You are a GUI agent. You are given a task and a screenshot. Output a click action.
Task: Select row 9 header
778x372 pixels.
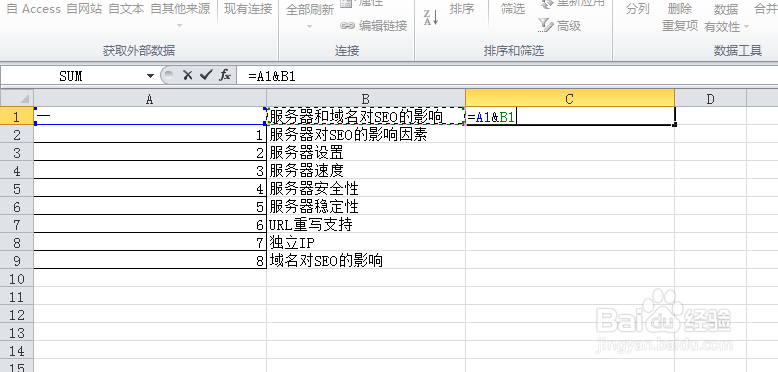(x=17, y=260)
